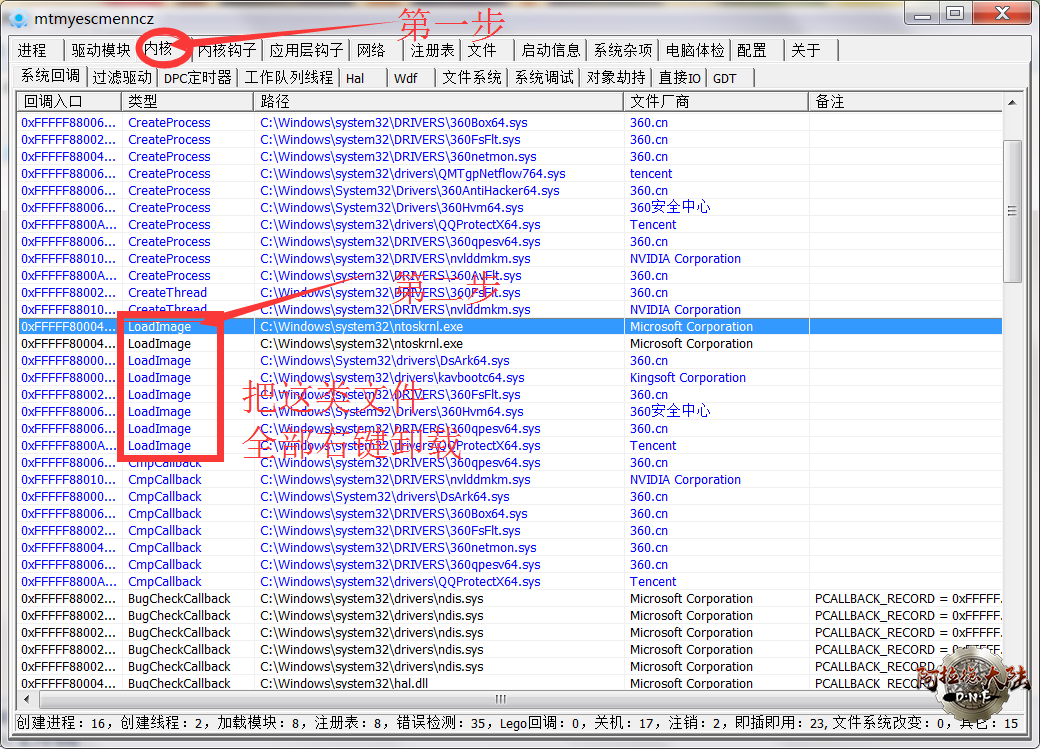The image size is (1040, 749).
Task: Open the 过滤驱动 sub-tab
Action: click(x=122, y=77)
